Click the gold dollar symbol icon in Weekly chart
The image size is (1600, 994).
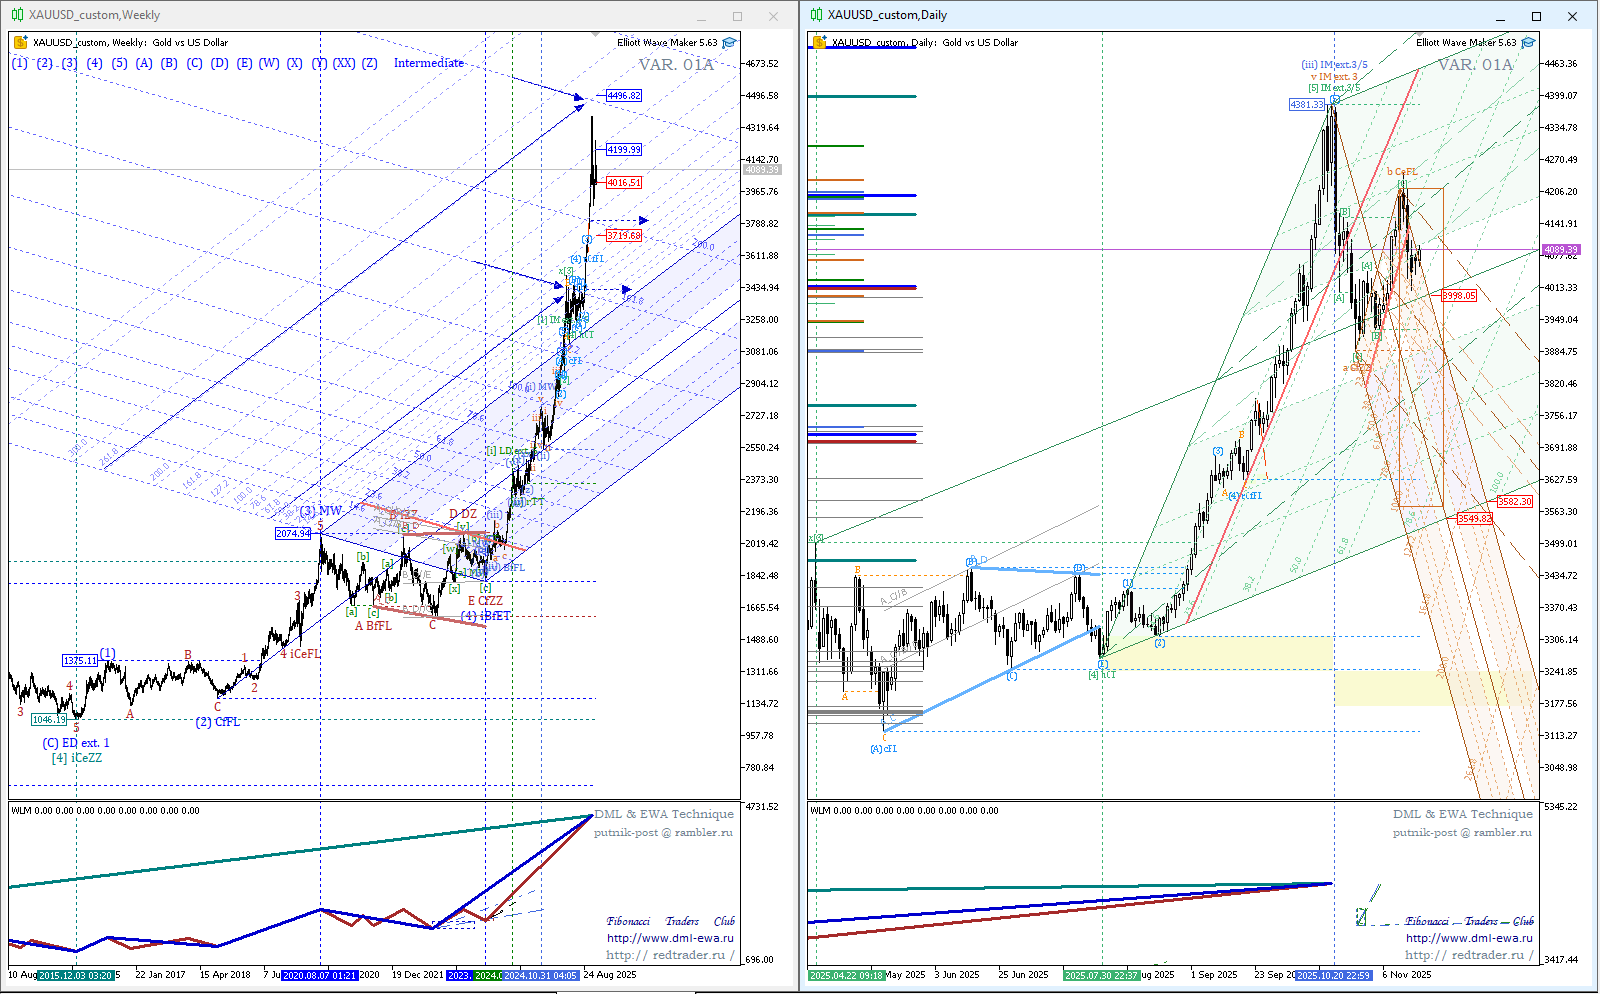(20, 43)
